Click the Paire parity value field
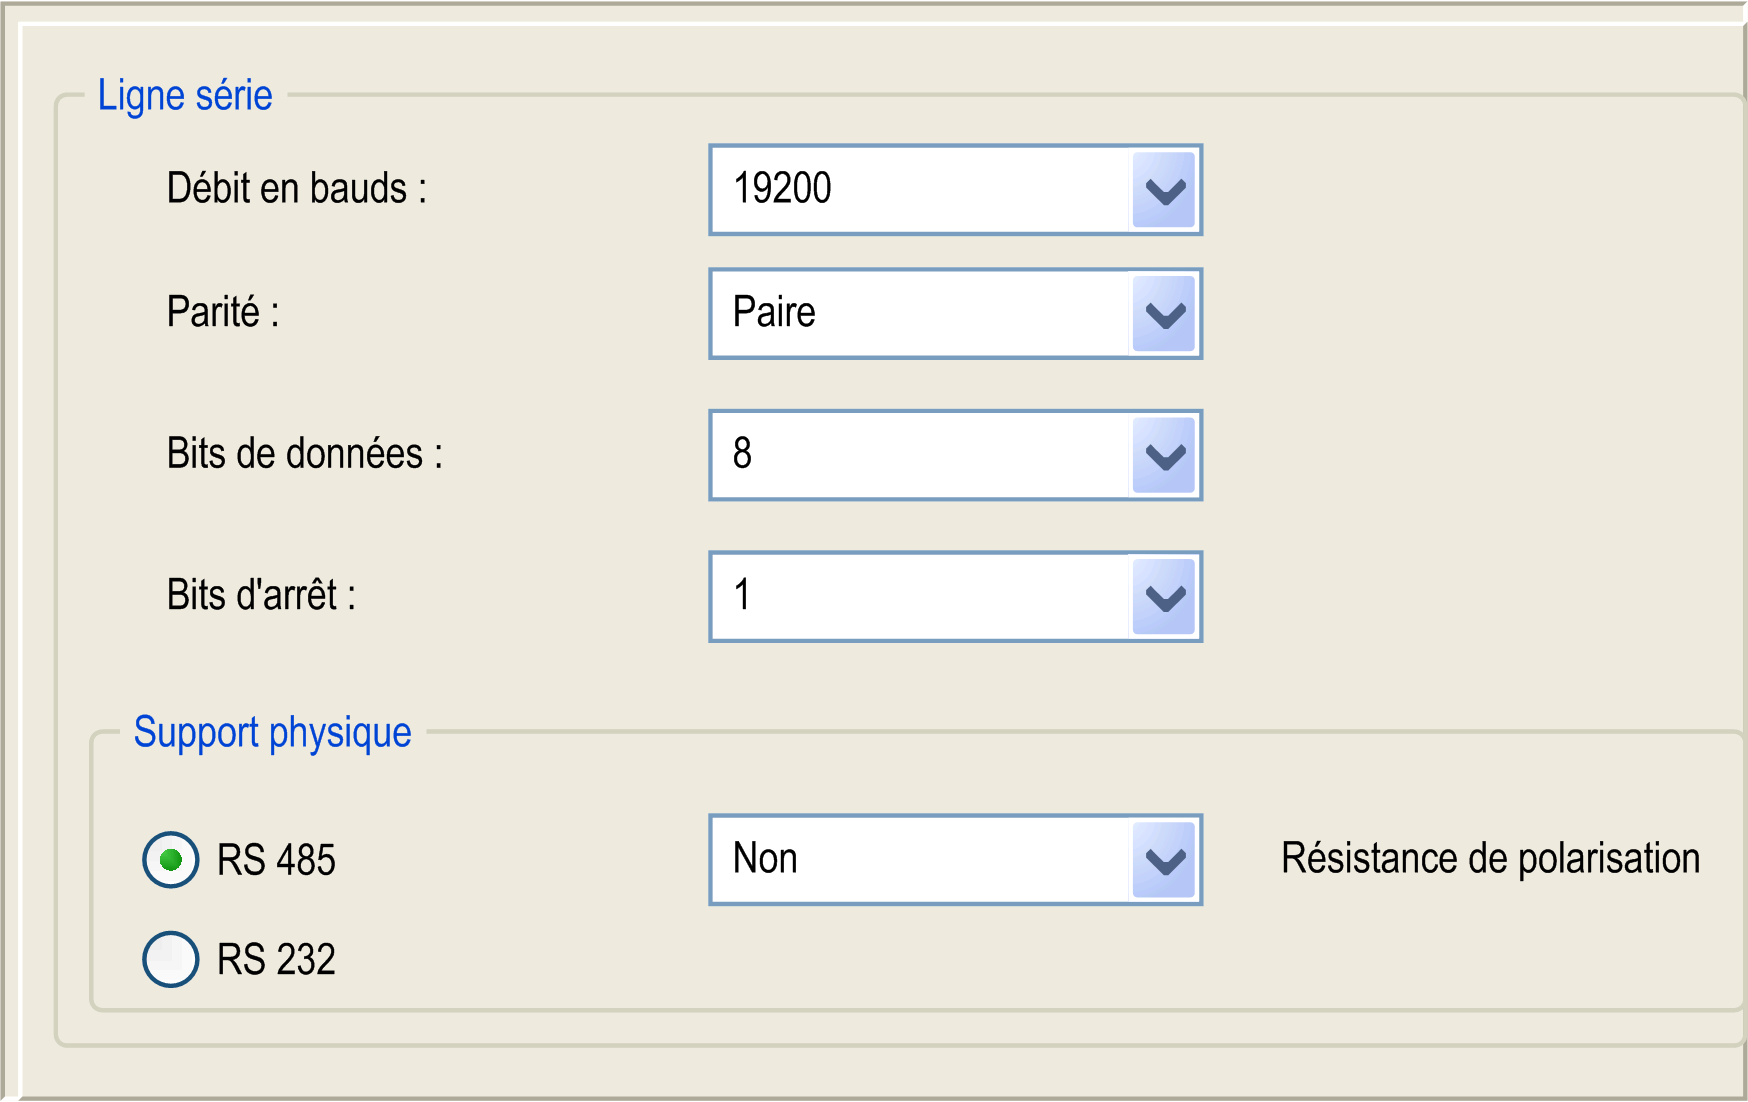 (920, 314)
